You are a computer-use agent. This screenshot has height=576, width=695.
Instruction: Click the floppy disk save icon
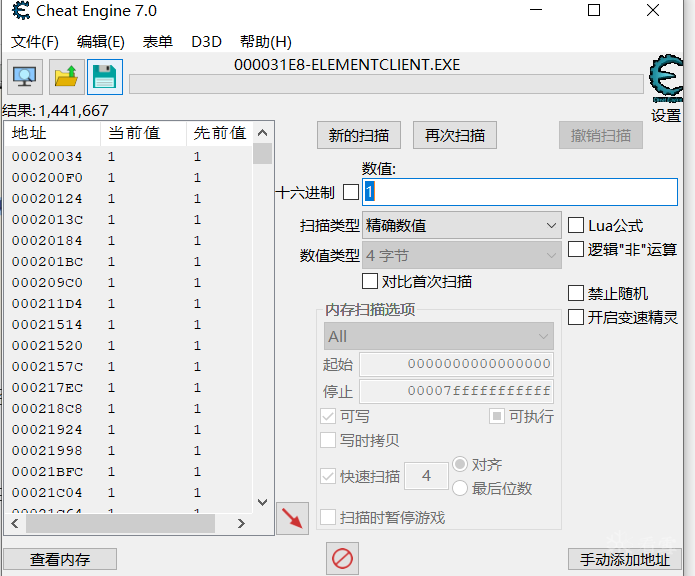[105, 77]
